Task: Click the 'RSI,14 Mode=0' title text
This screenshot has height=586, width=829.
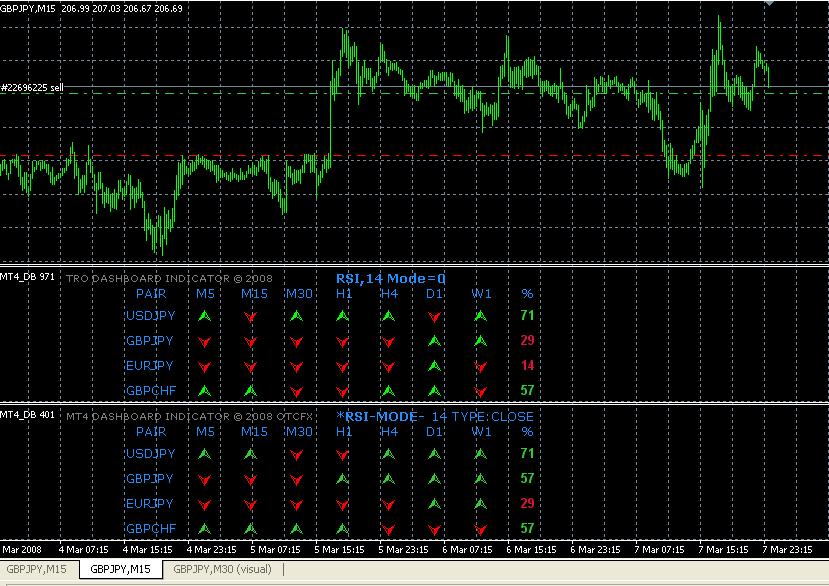Action: (391, 279)
